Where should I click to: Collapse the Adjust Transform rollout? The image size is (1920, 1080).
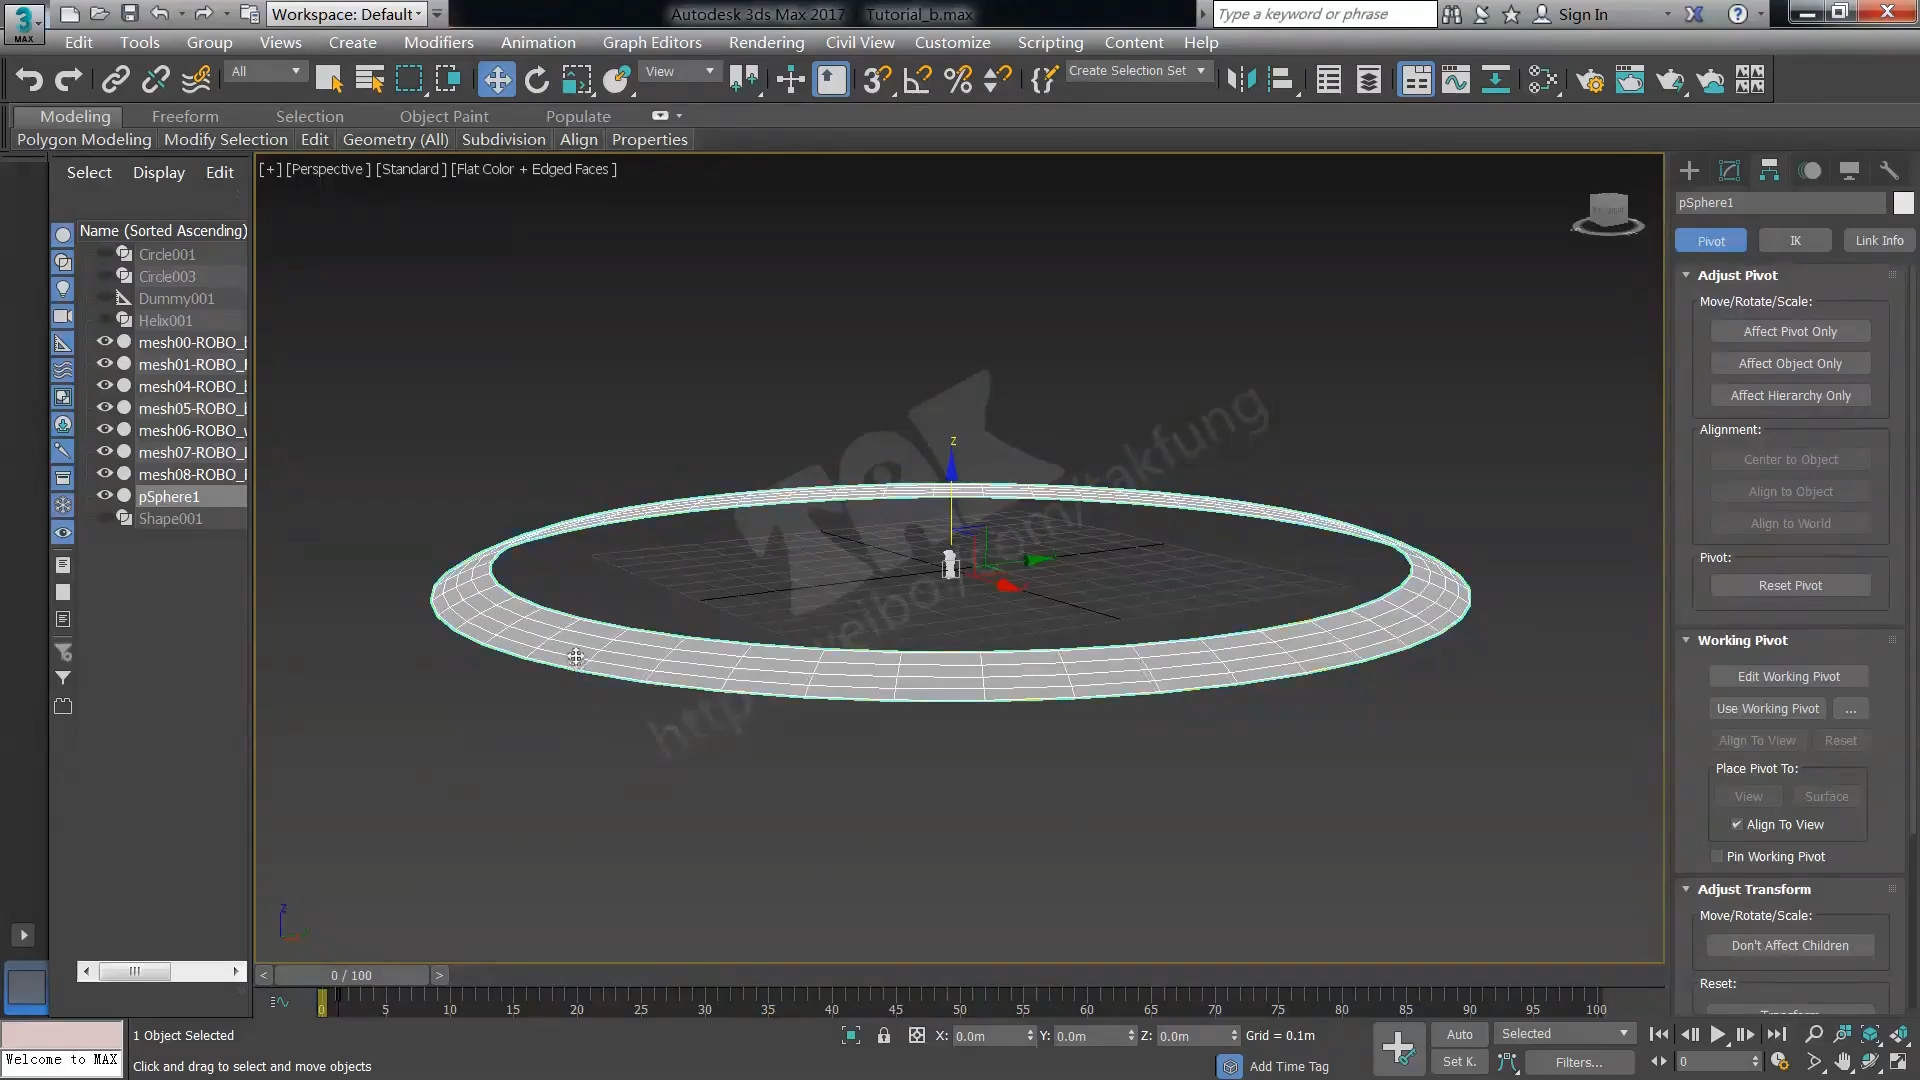(x=1686, y=889)
